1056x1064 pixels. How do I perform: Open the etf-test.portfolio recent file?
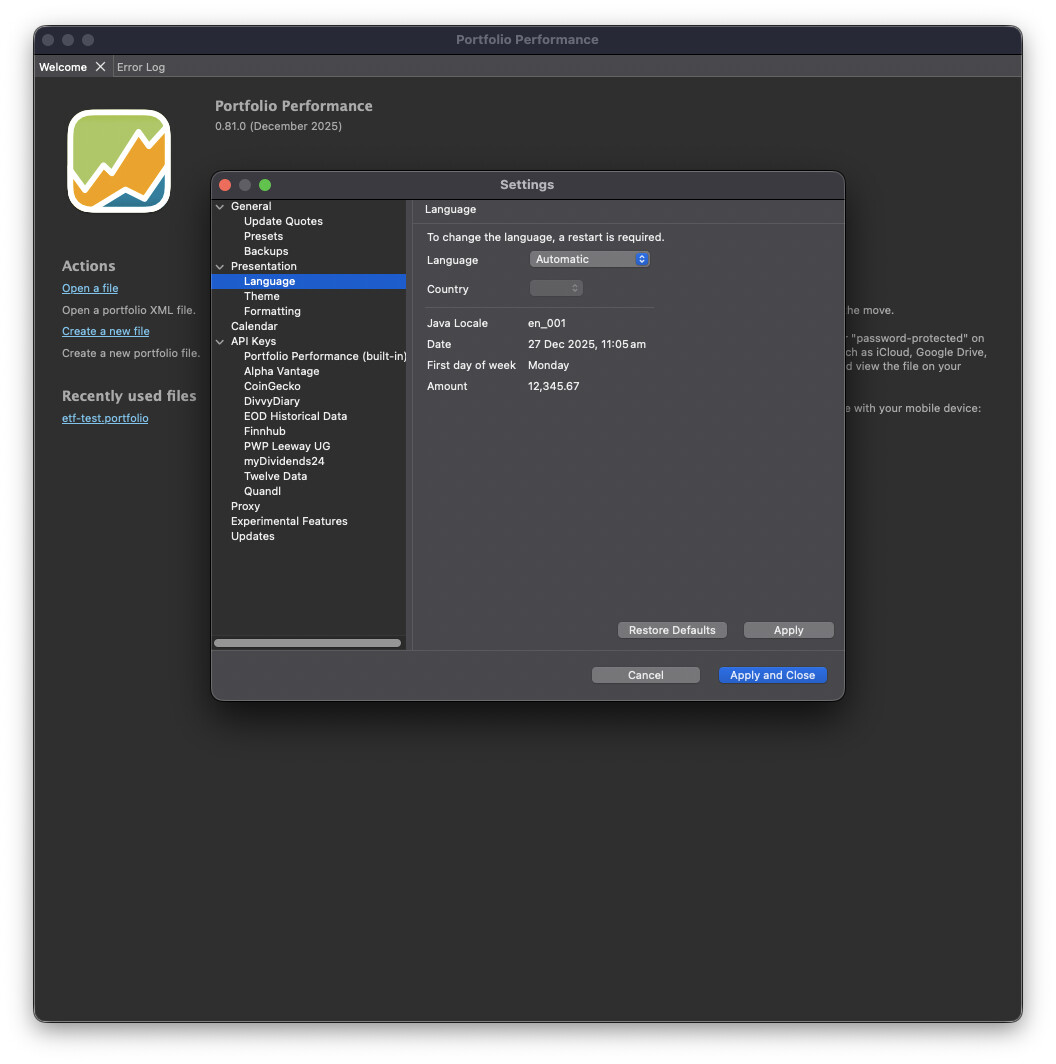click(105, 418)
